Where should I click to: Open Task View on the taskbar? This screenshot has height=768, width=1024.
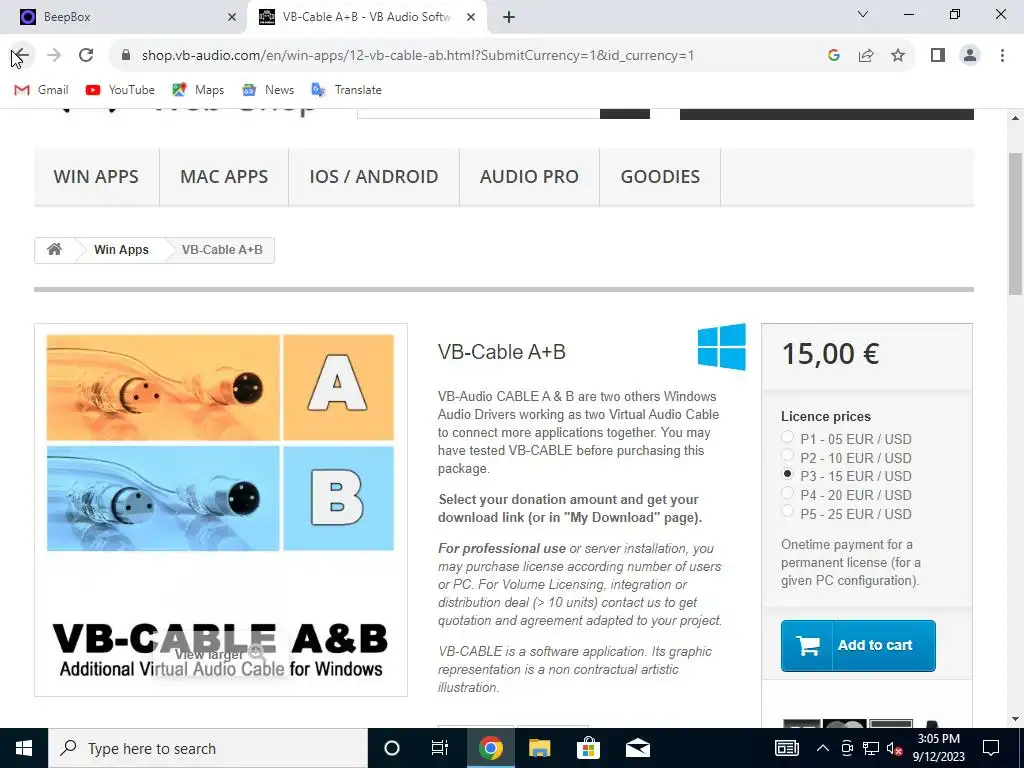[x=440, y=748]
